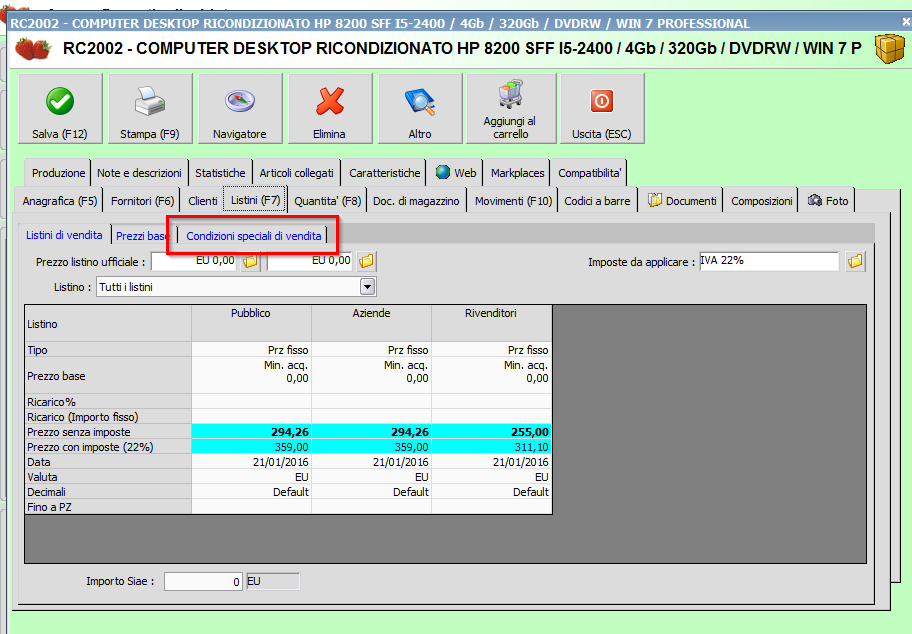This screenshot has height=634, width=912.
Task: Expand the Listino dropdown arrow
Action: pos(368,287)
